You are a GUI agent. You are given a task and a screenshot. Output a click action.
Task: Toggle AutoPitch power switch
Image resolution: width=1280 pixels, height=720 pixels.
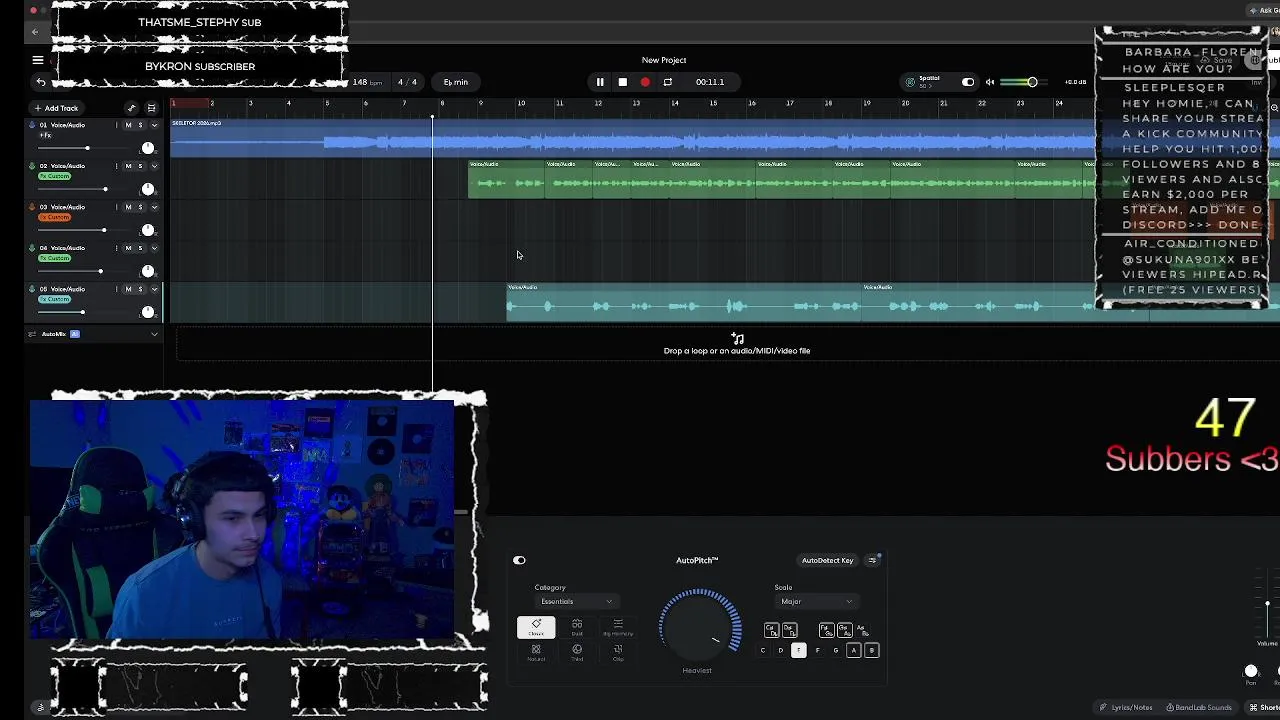pos(519,560)
